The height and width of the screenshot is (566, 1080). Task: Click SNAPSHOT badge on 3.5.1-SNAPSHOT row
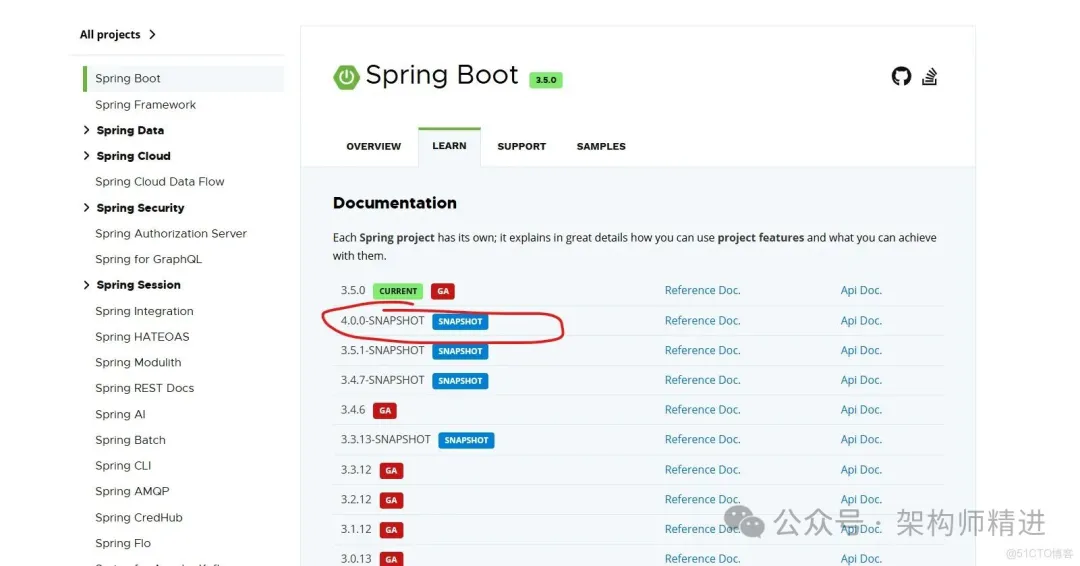pyautogui.click(x=460, y=351)
